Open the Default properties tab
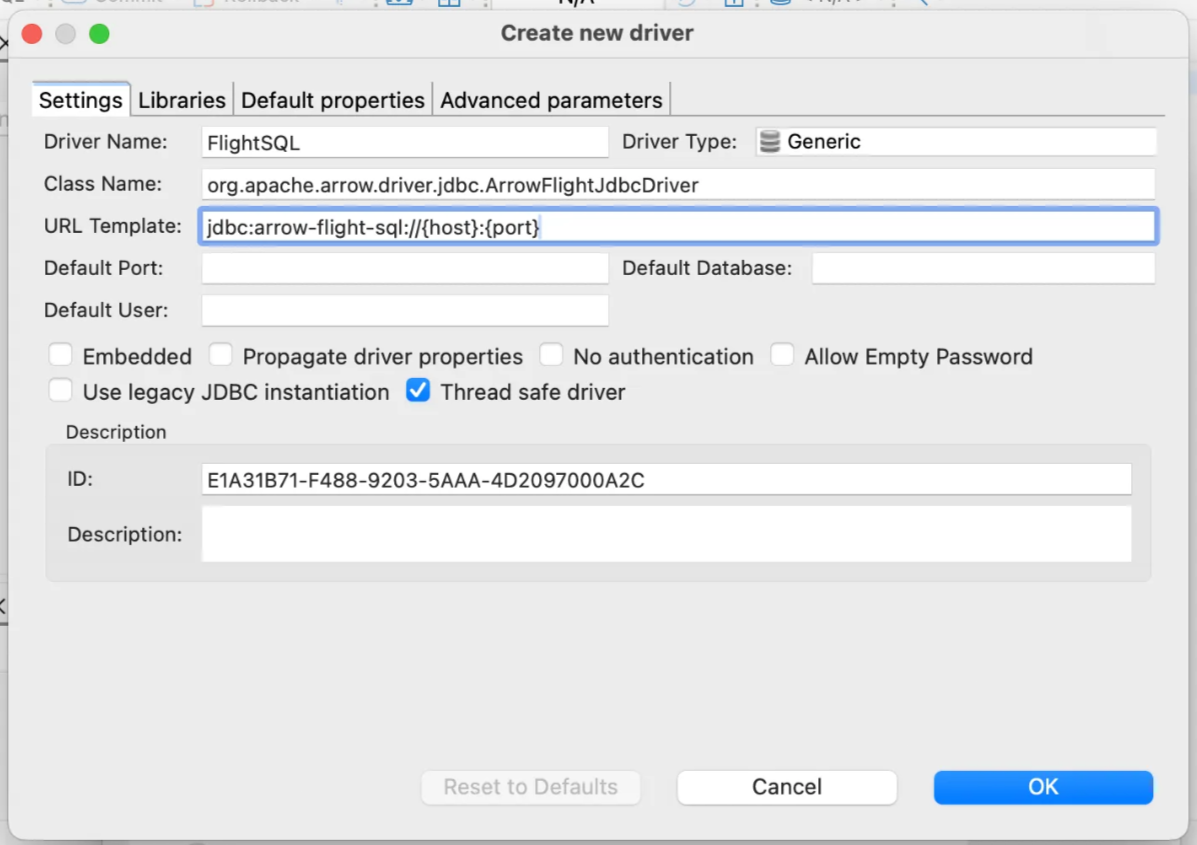This screenshot has height=845, width=1197. [x=332, y=100]
